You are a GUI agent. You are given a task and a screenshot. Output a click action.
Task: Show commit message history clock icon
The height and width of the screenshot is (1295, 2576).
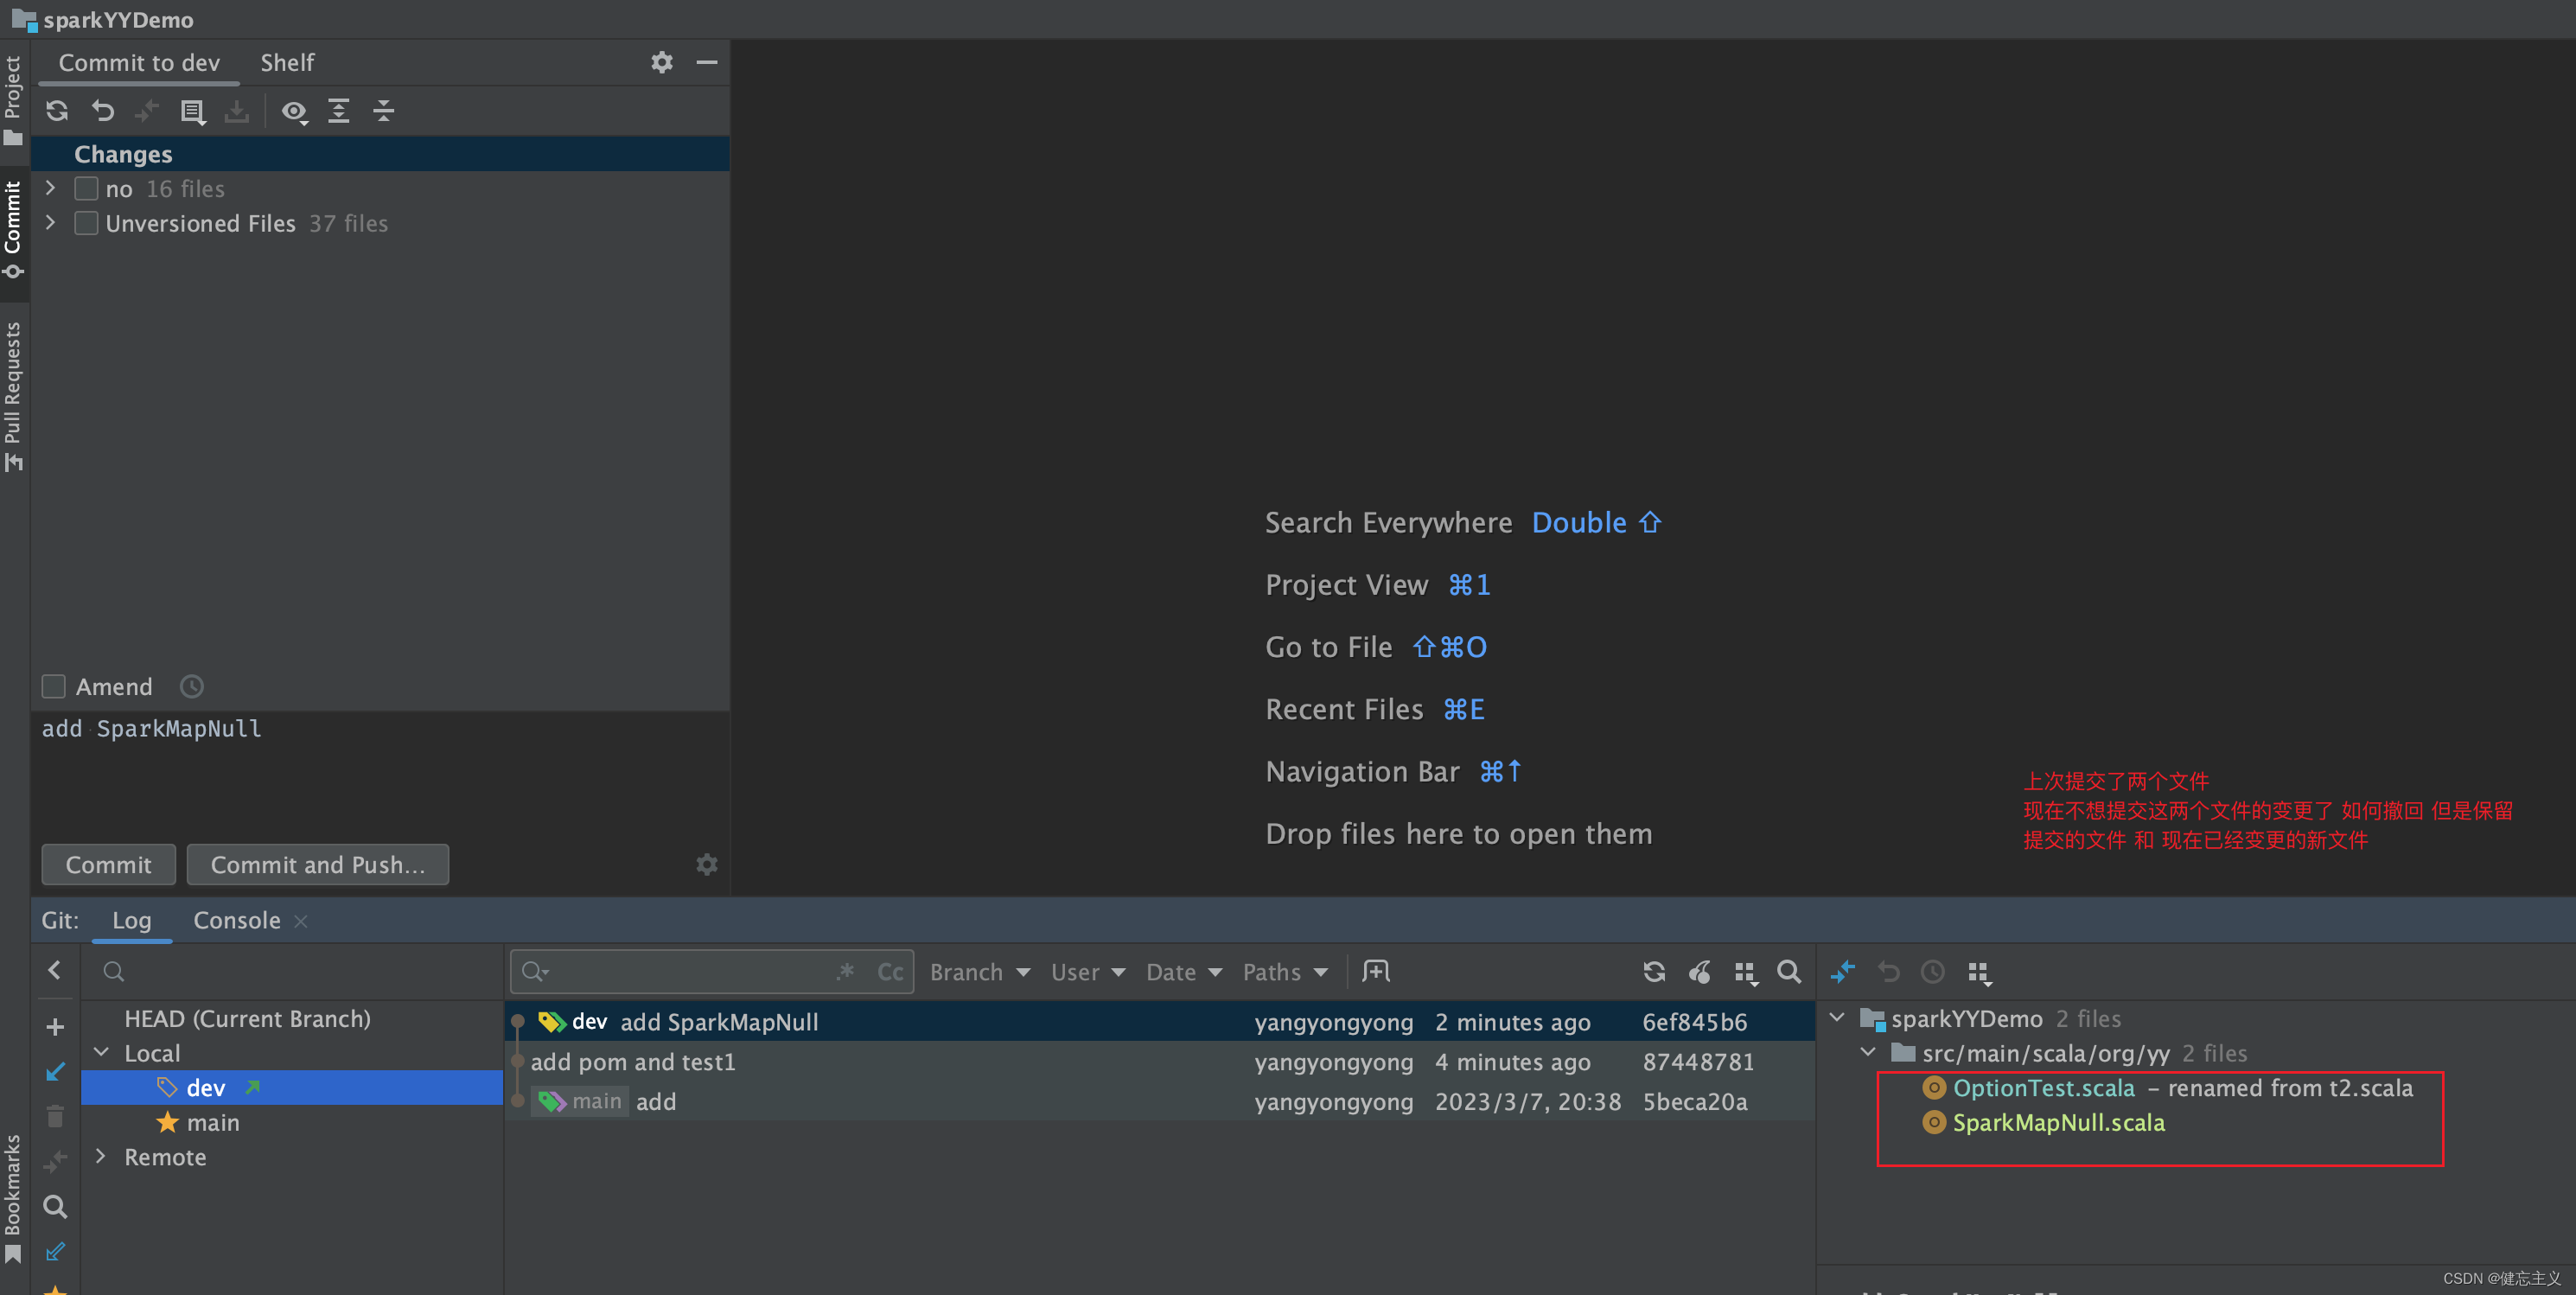point(192,687)
